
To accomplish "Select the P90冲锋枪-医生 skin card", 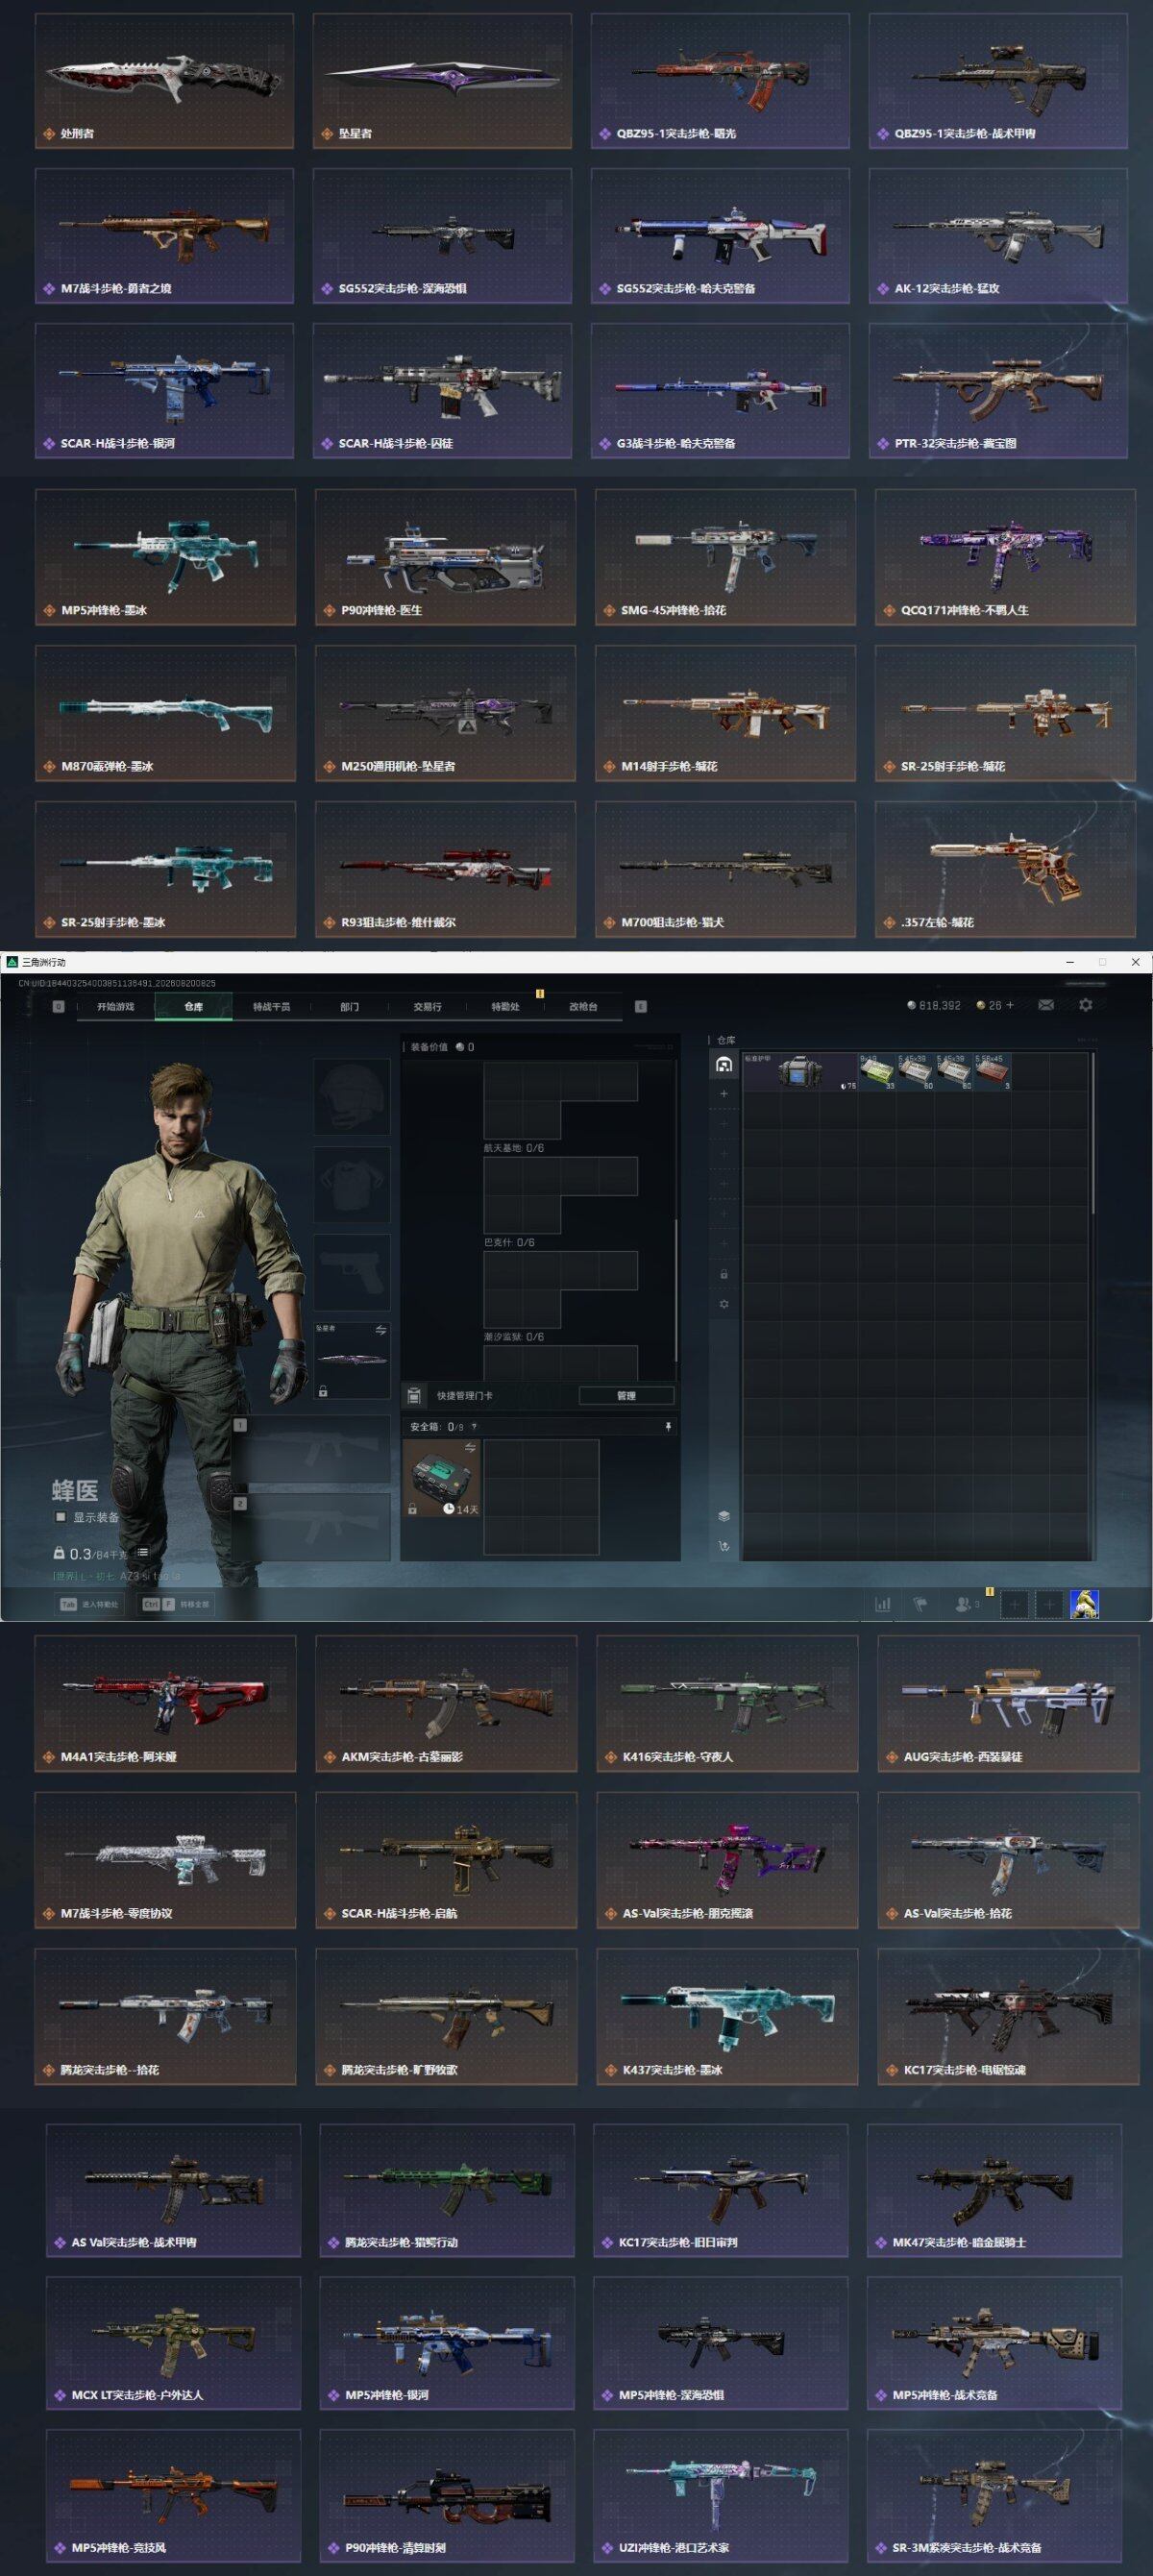I will point(445,557).
